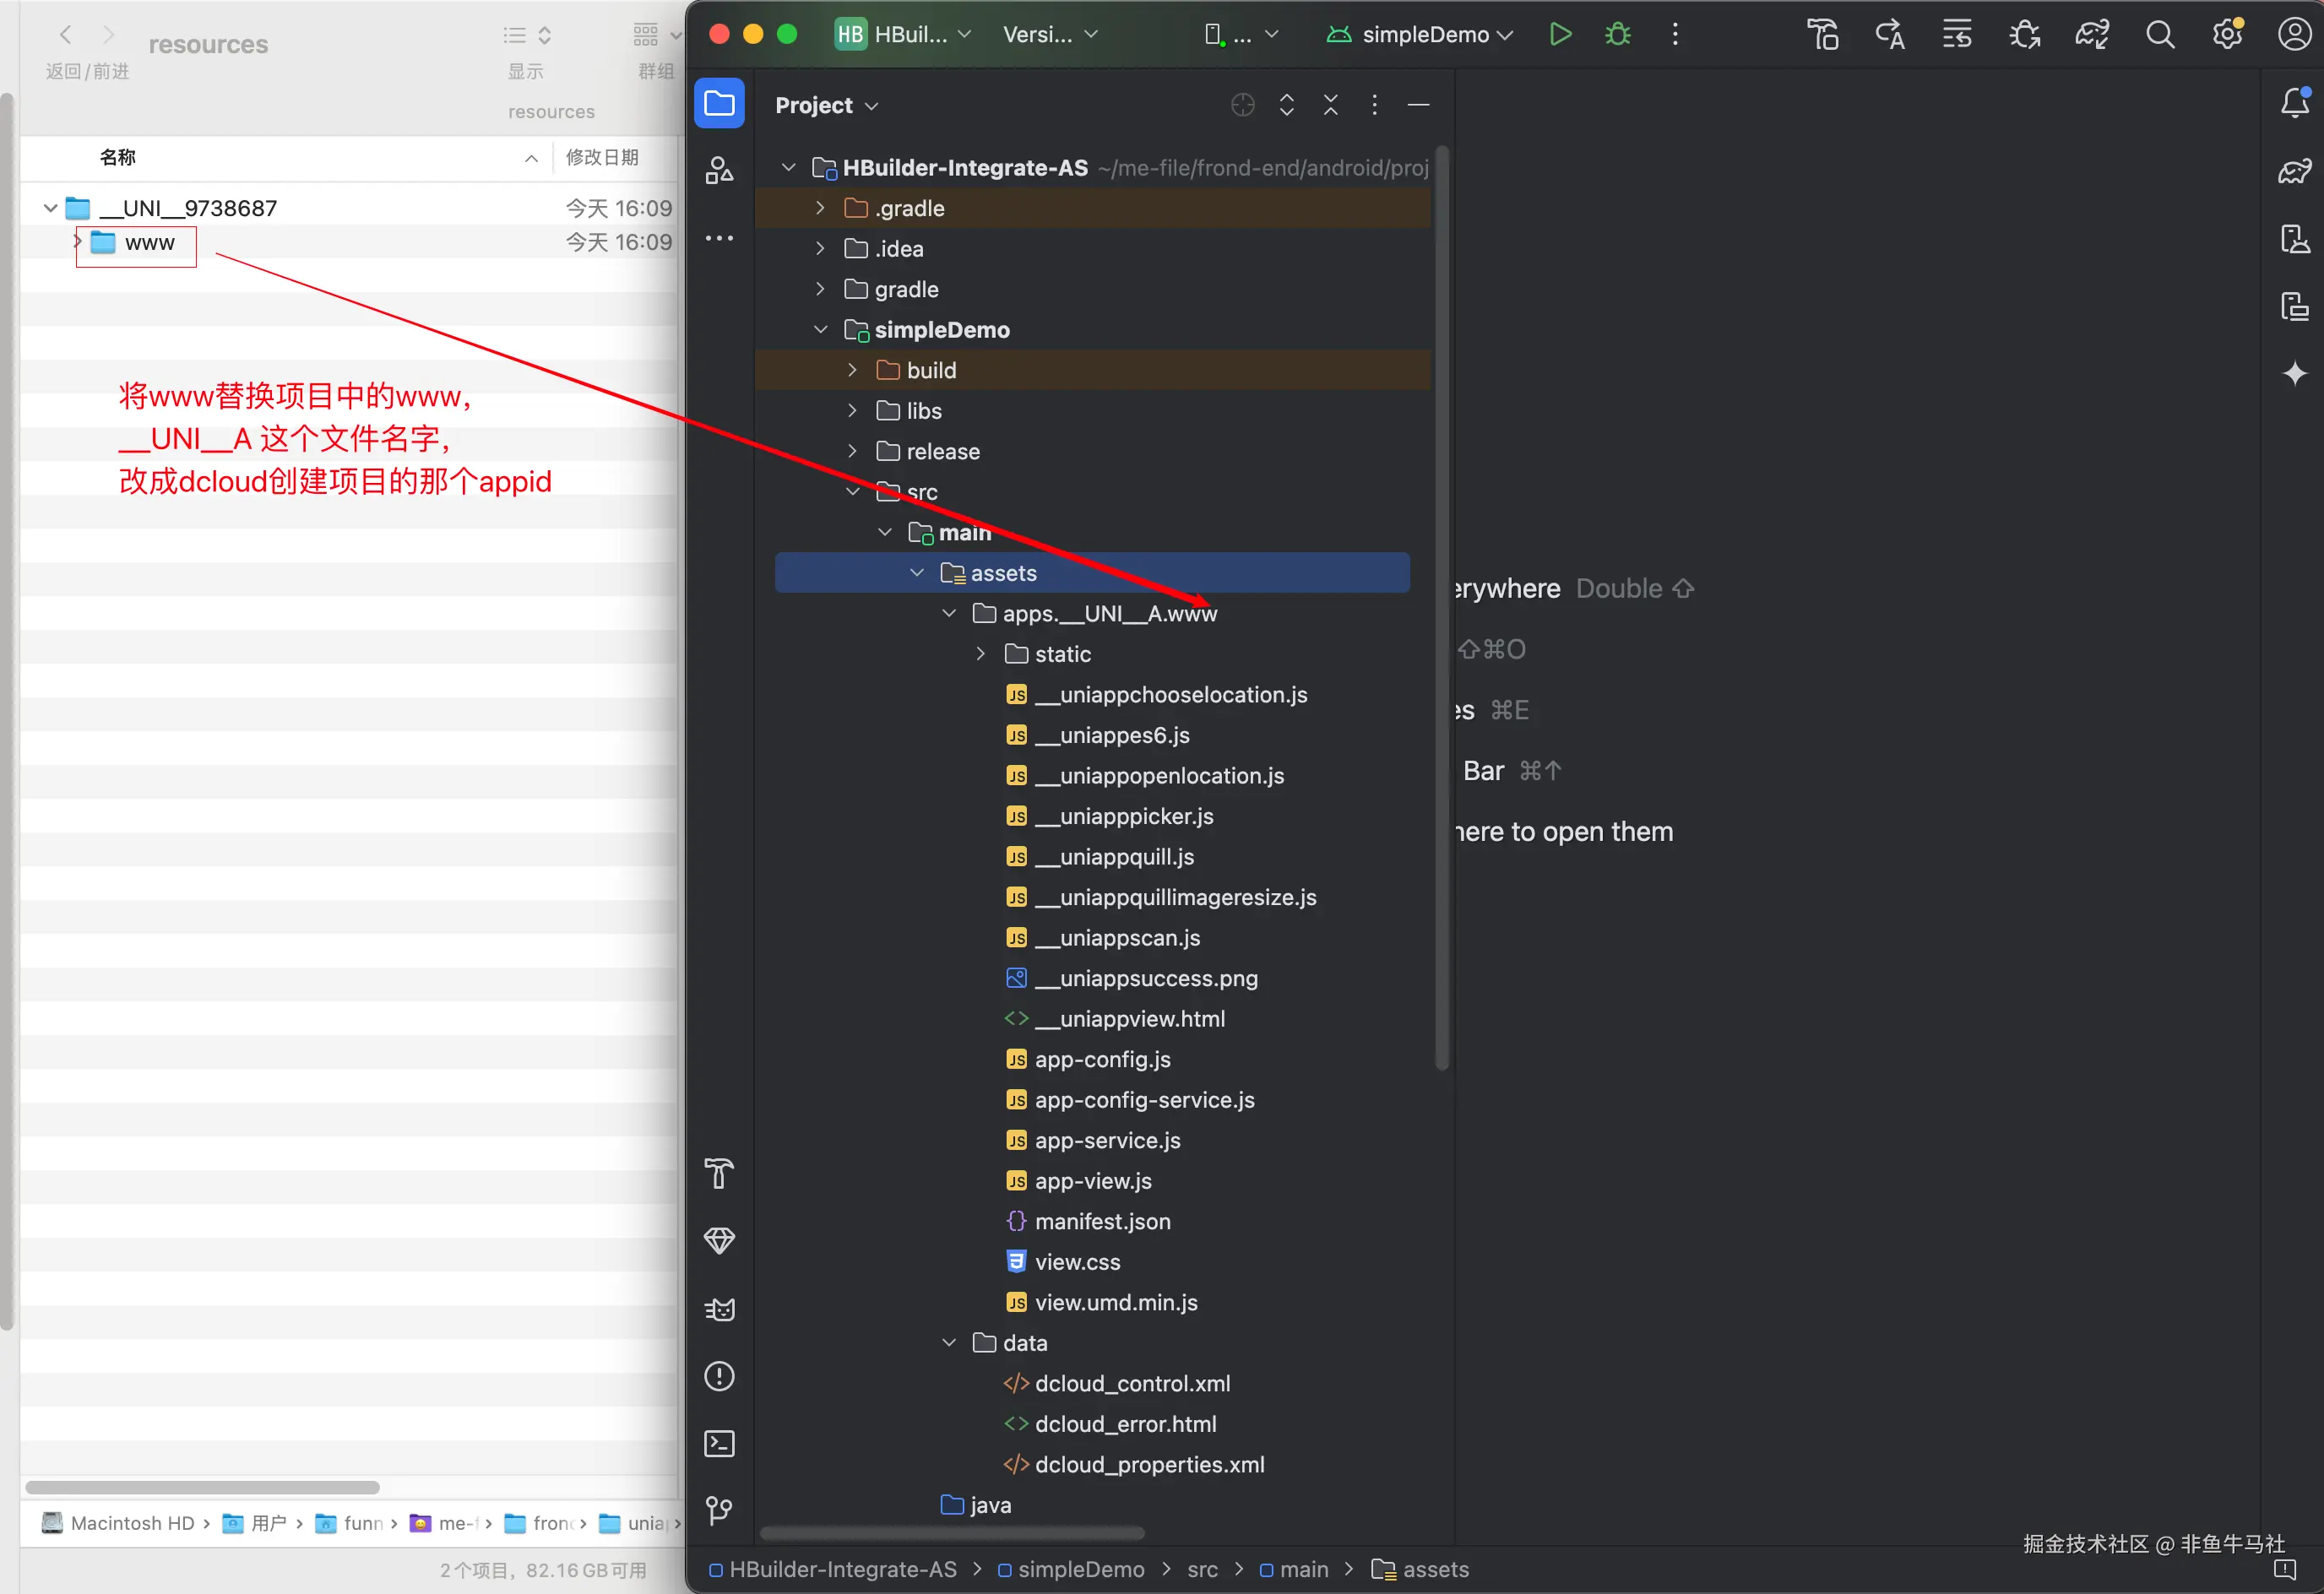
Task: Open the simpleDemo run configuration dropdown
Action: (1424, 35)
